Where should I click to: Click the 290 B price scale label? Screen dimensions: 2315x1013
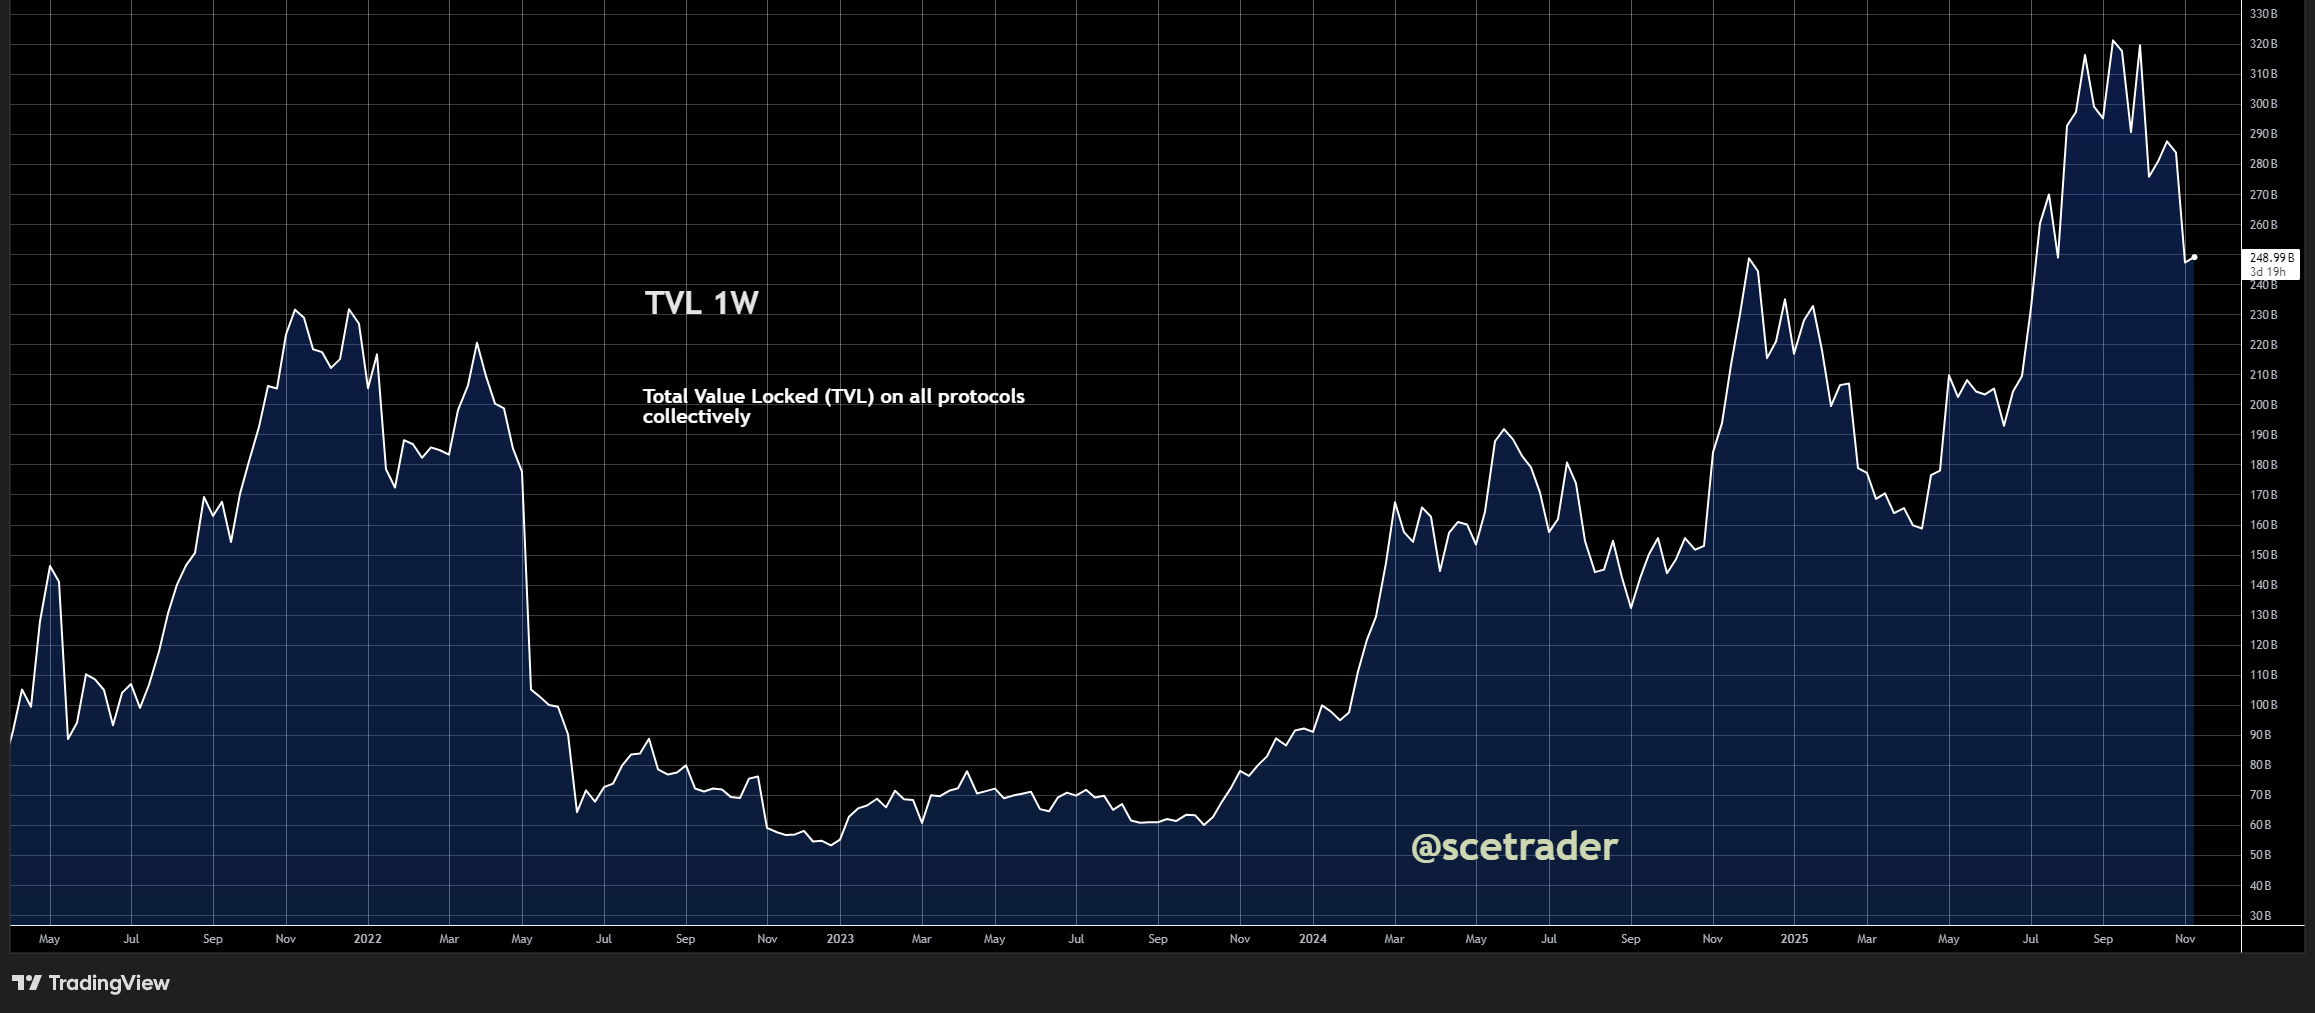pos(2263,134)
